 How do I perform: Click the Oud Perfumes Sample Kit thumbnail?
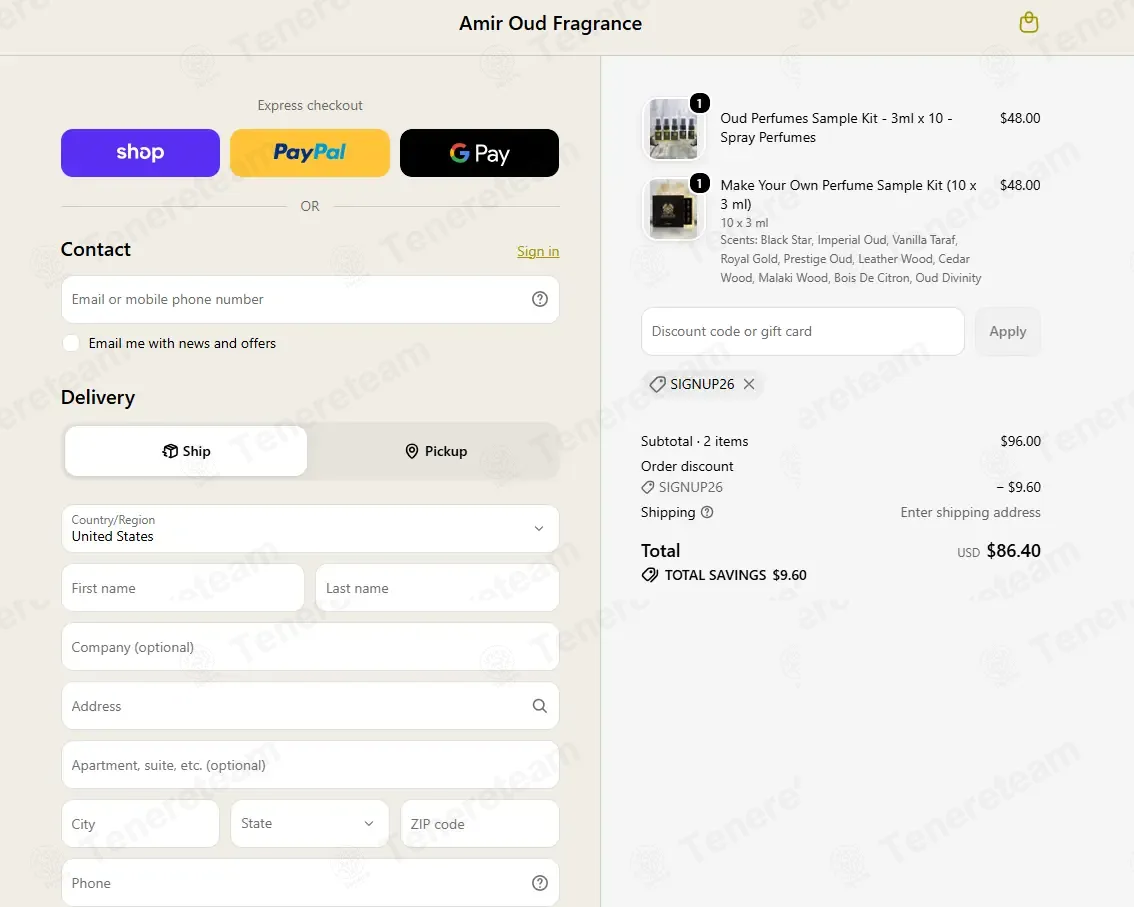tap(673, 129)
